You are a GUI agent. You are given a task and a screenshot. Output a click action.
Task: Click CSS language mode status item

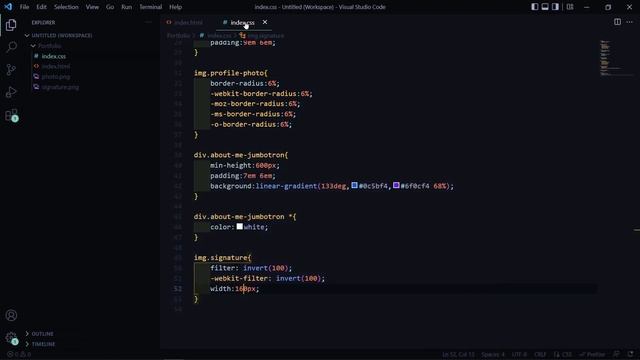(x=562, y=354)
